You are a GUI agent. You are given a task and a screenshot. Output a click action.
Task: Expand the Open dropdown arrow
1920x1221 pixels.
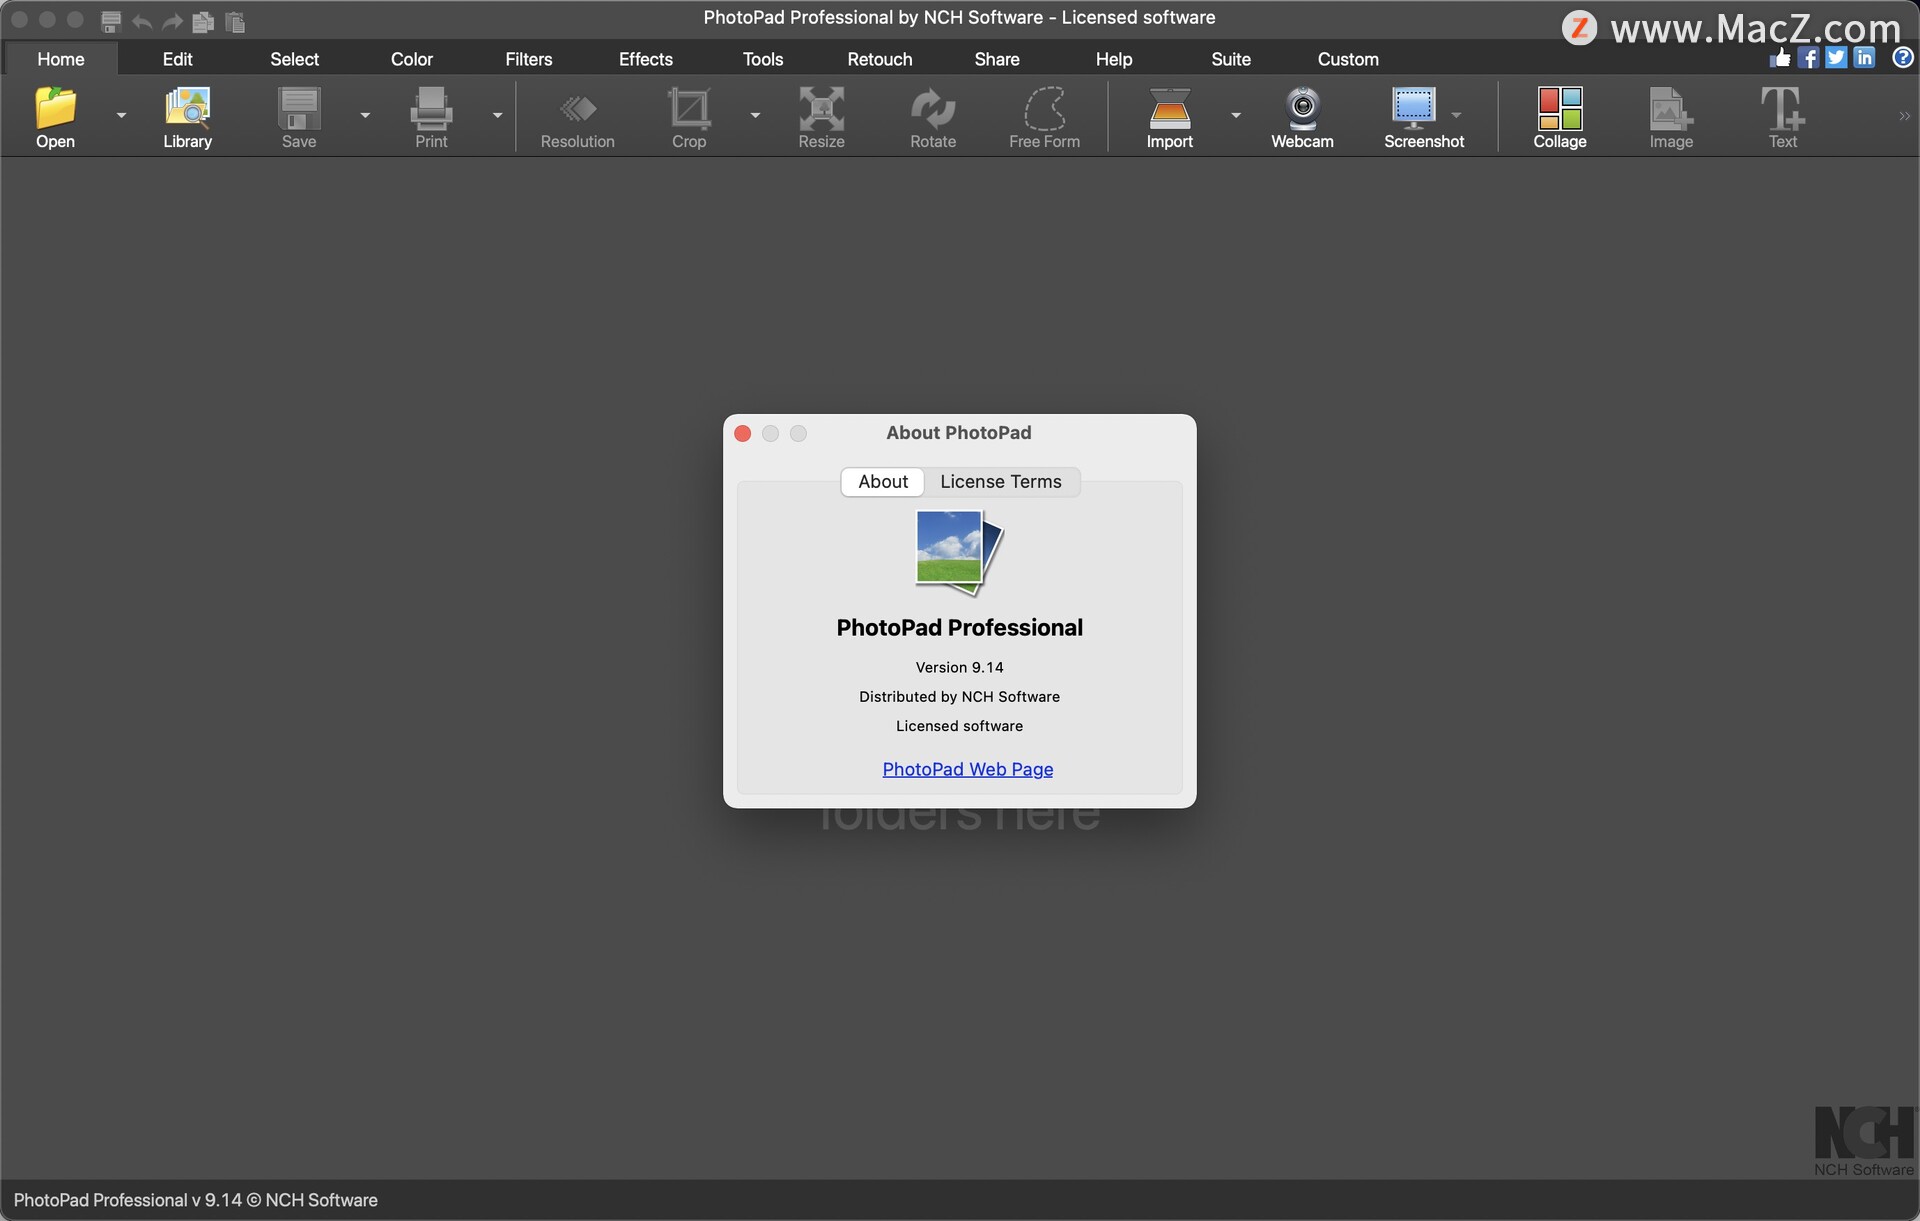pyautogui.click(x=121, y=115)
